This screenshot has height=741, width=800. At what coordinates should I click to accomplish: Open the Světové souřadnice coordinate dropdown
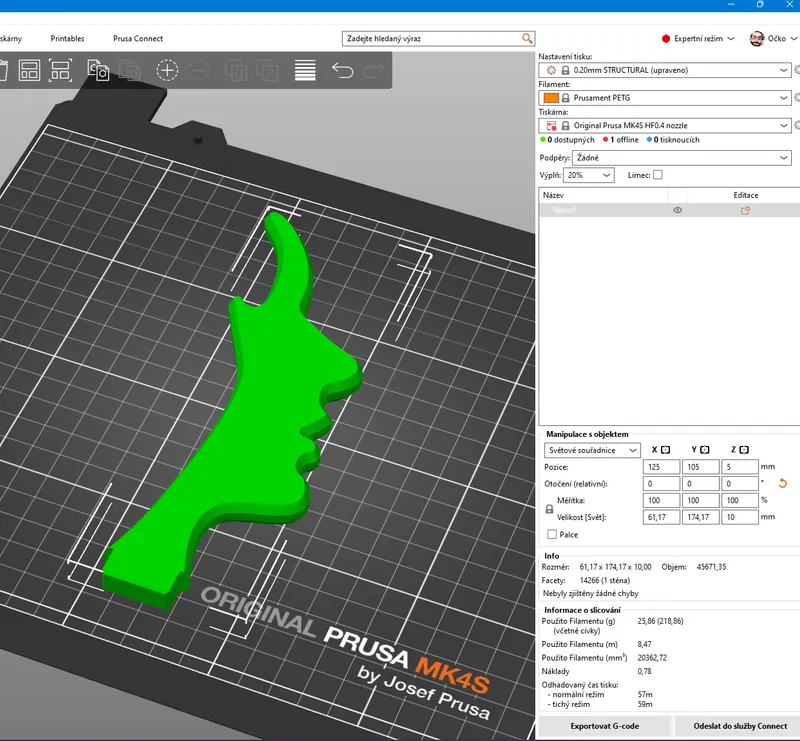point(592,450)
